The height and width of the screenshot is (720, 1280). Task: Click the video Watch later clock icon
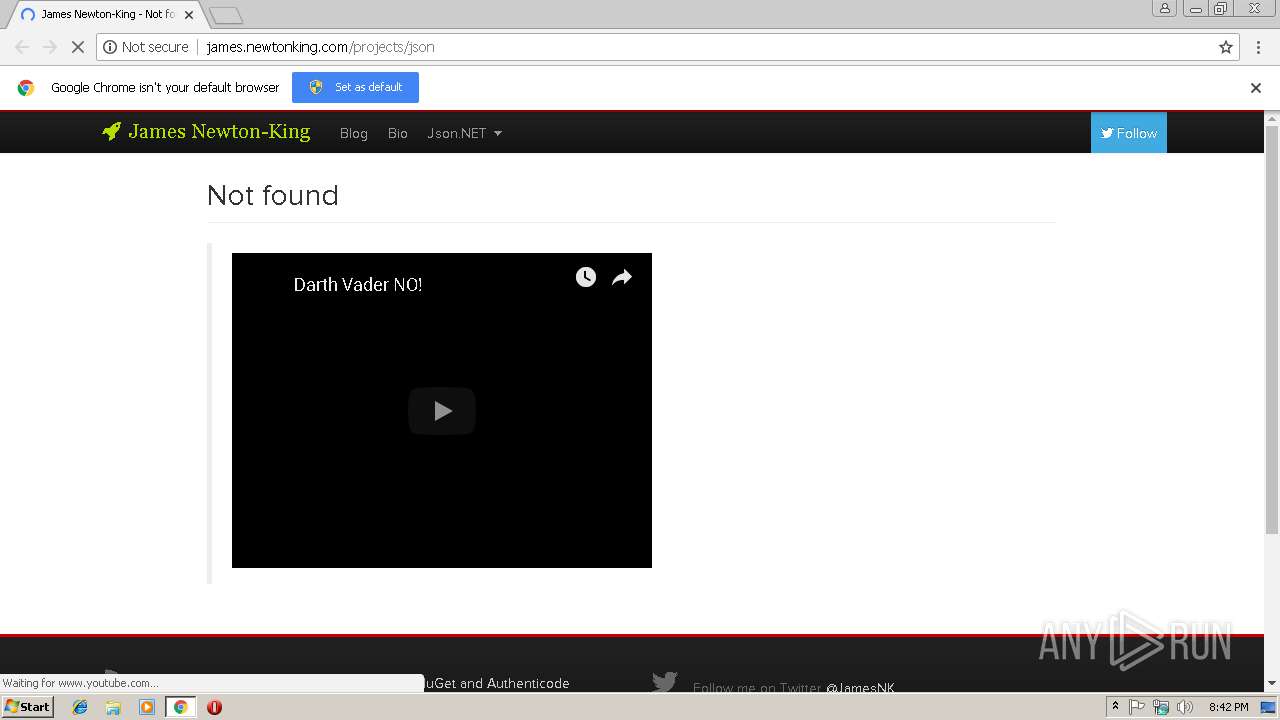point(586,277)
